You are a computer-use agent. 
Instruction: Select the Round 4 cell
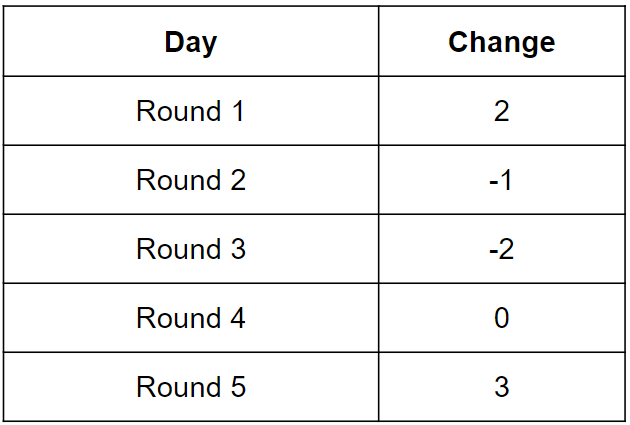pyautogui.click(x=190, y=318)
